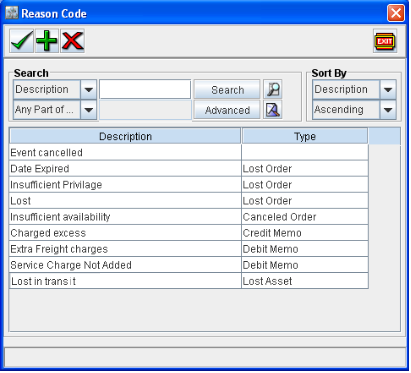Viewport: 411px width, 373px height.
Task: Click the EXIT icon in the toolbar
Action: (385, 41)
